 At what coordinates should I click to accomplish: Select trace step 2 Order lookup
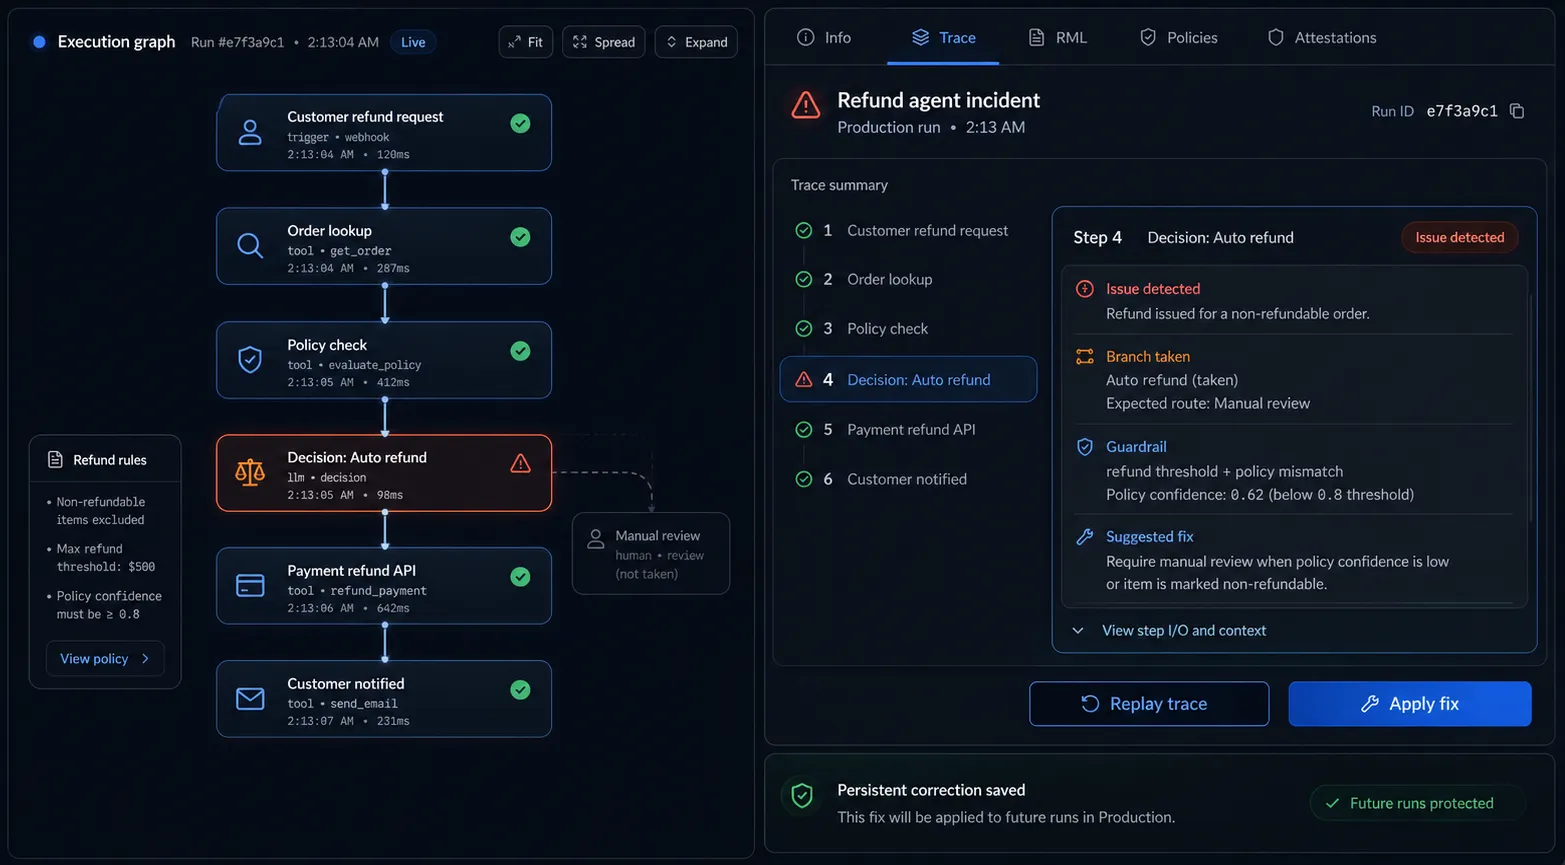click(908, 279)
